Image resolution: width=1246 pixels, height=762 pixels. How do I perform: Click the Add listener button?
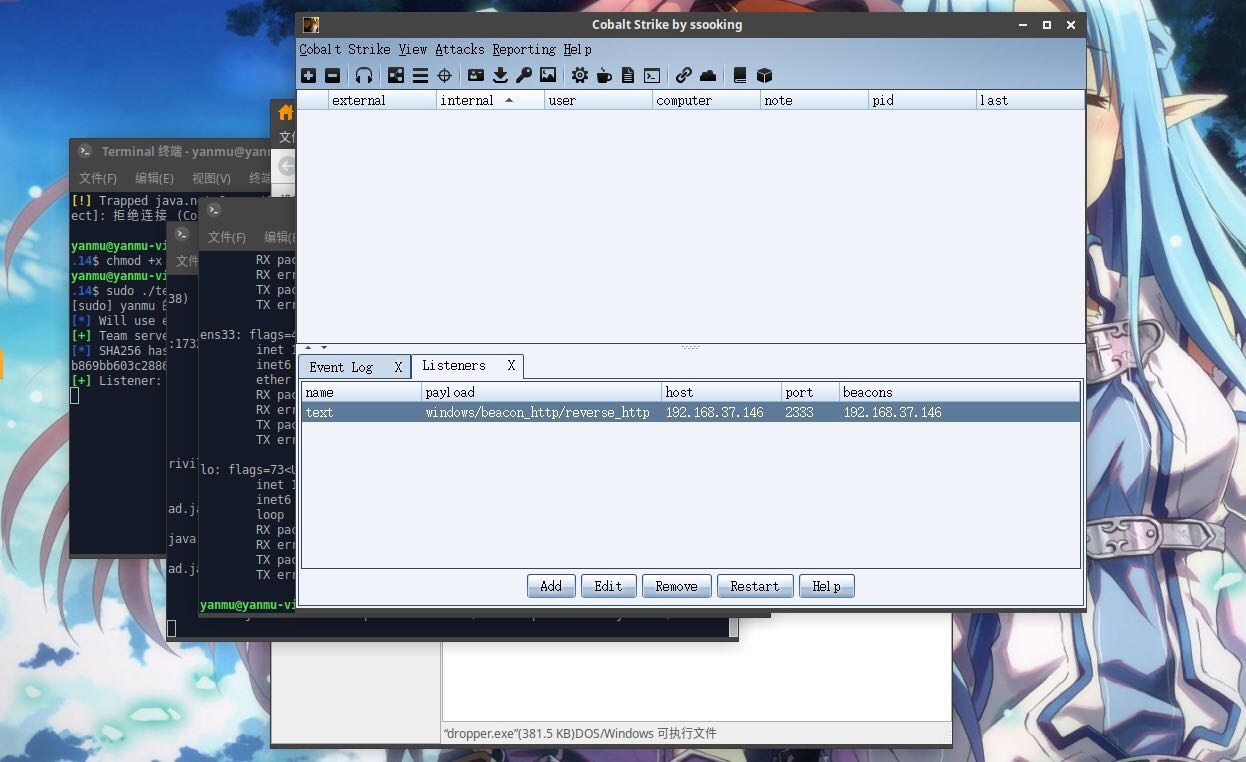(551, 586)
